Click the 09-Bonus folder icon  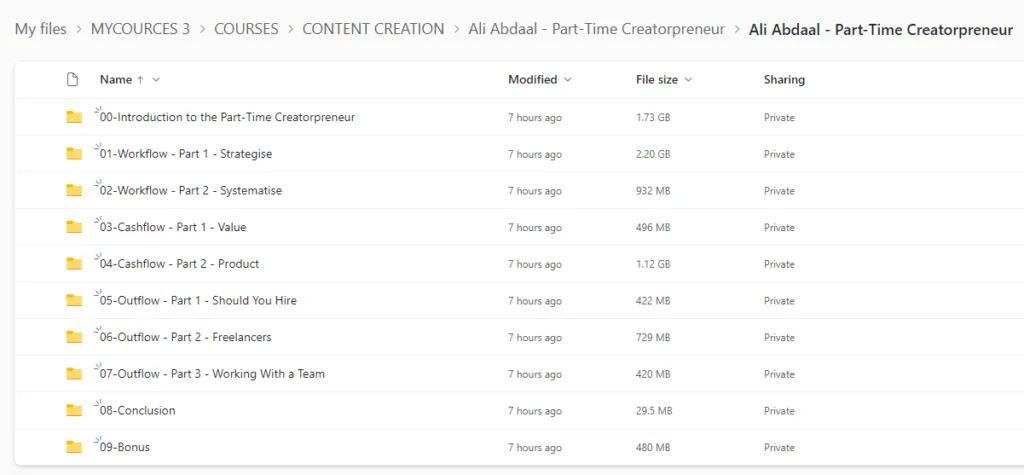coord(74,447)
